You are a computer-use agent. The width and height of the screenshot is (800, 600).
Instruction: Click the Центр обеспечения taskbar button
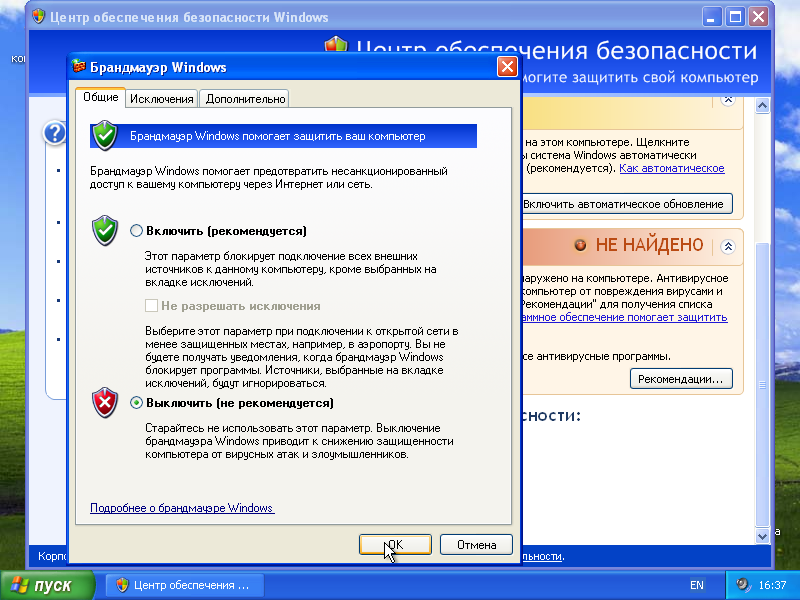(185, 585)
